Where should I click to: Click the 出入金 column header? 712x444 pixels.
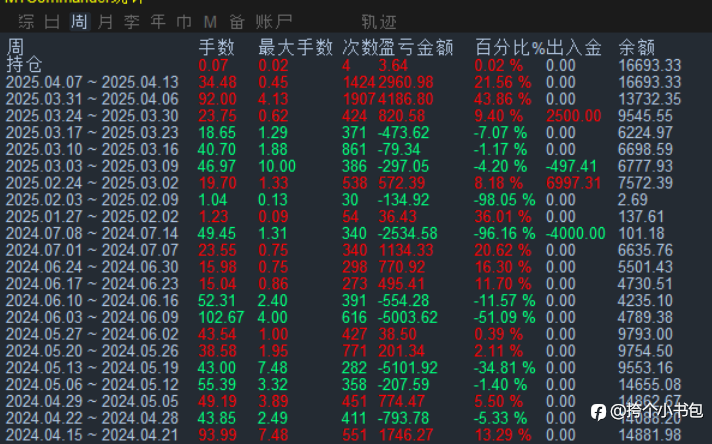[x=574, y=47]
